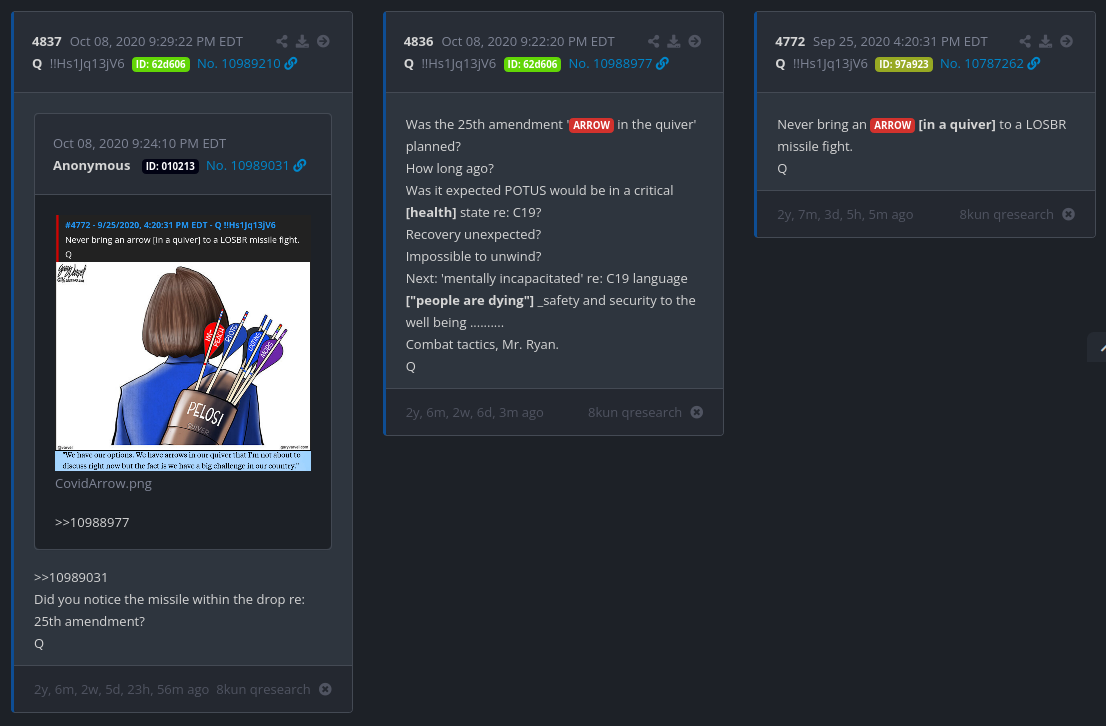Click the CovidArrow.png file name
The image size is (1106, 726).
104,483
